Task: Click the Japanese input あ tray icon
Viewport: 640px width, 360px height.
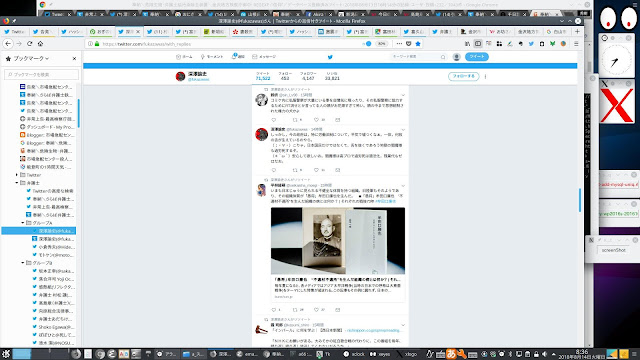Action: 451,354
